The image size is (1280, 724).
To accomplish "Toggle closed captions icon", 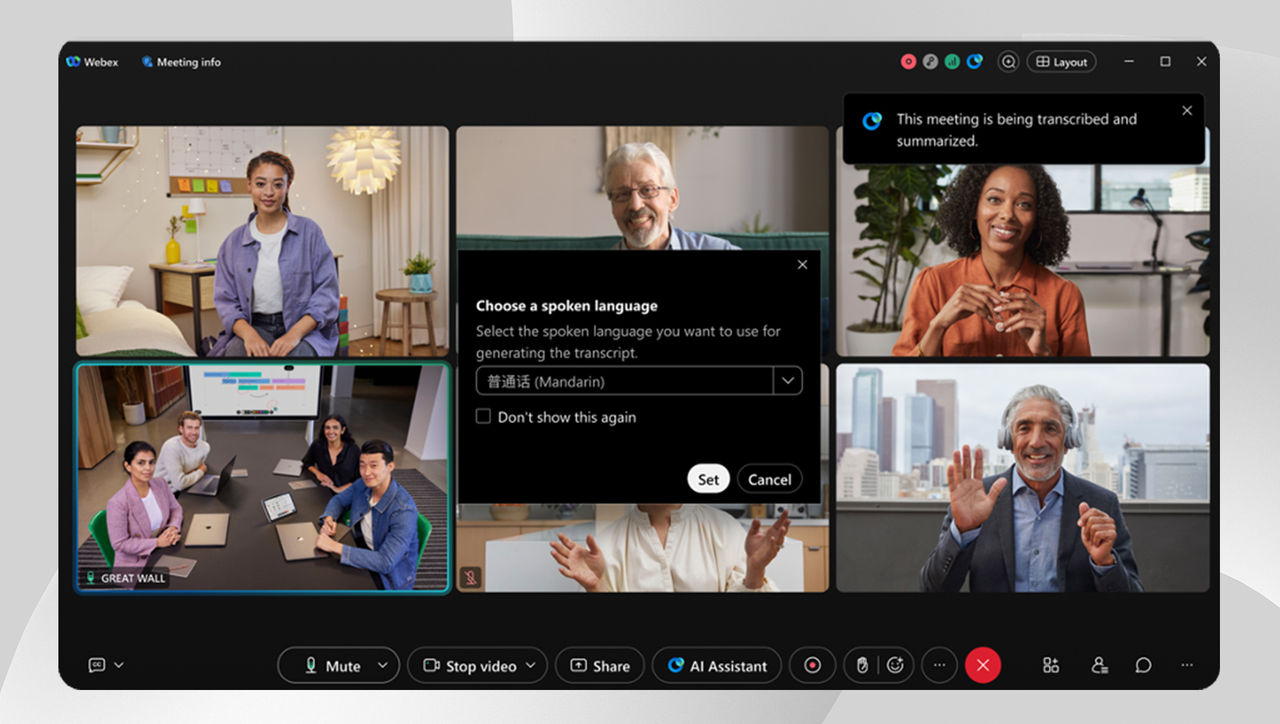I will tap(97, 665).
